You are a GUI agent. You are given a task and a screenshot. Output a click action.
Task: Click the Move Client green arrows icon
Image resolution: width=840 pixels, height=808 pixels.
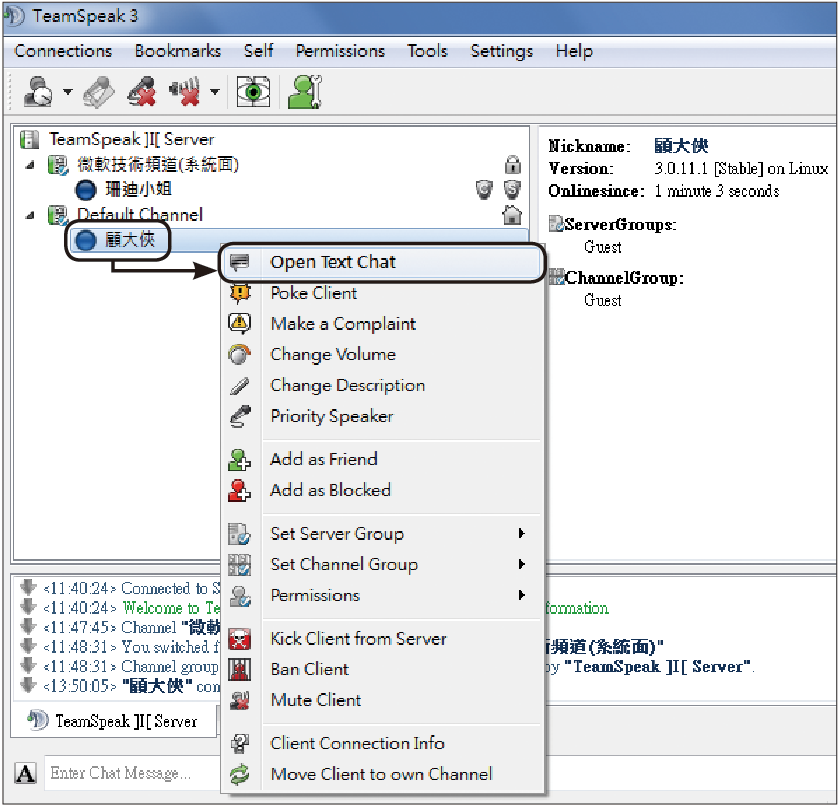click(x=239, y=774)
